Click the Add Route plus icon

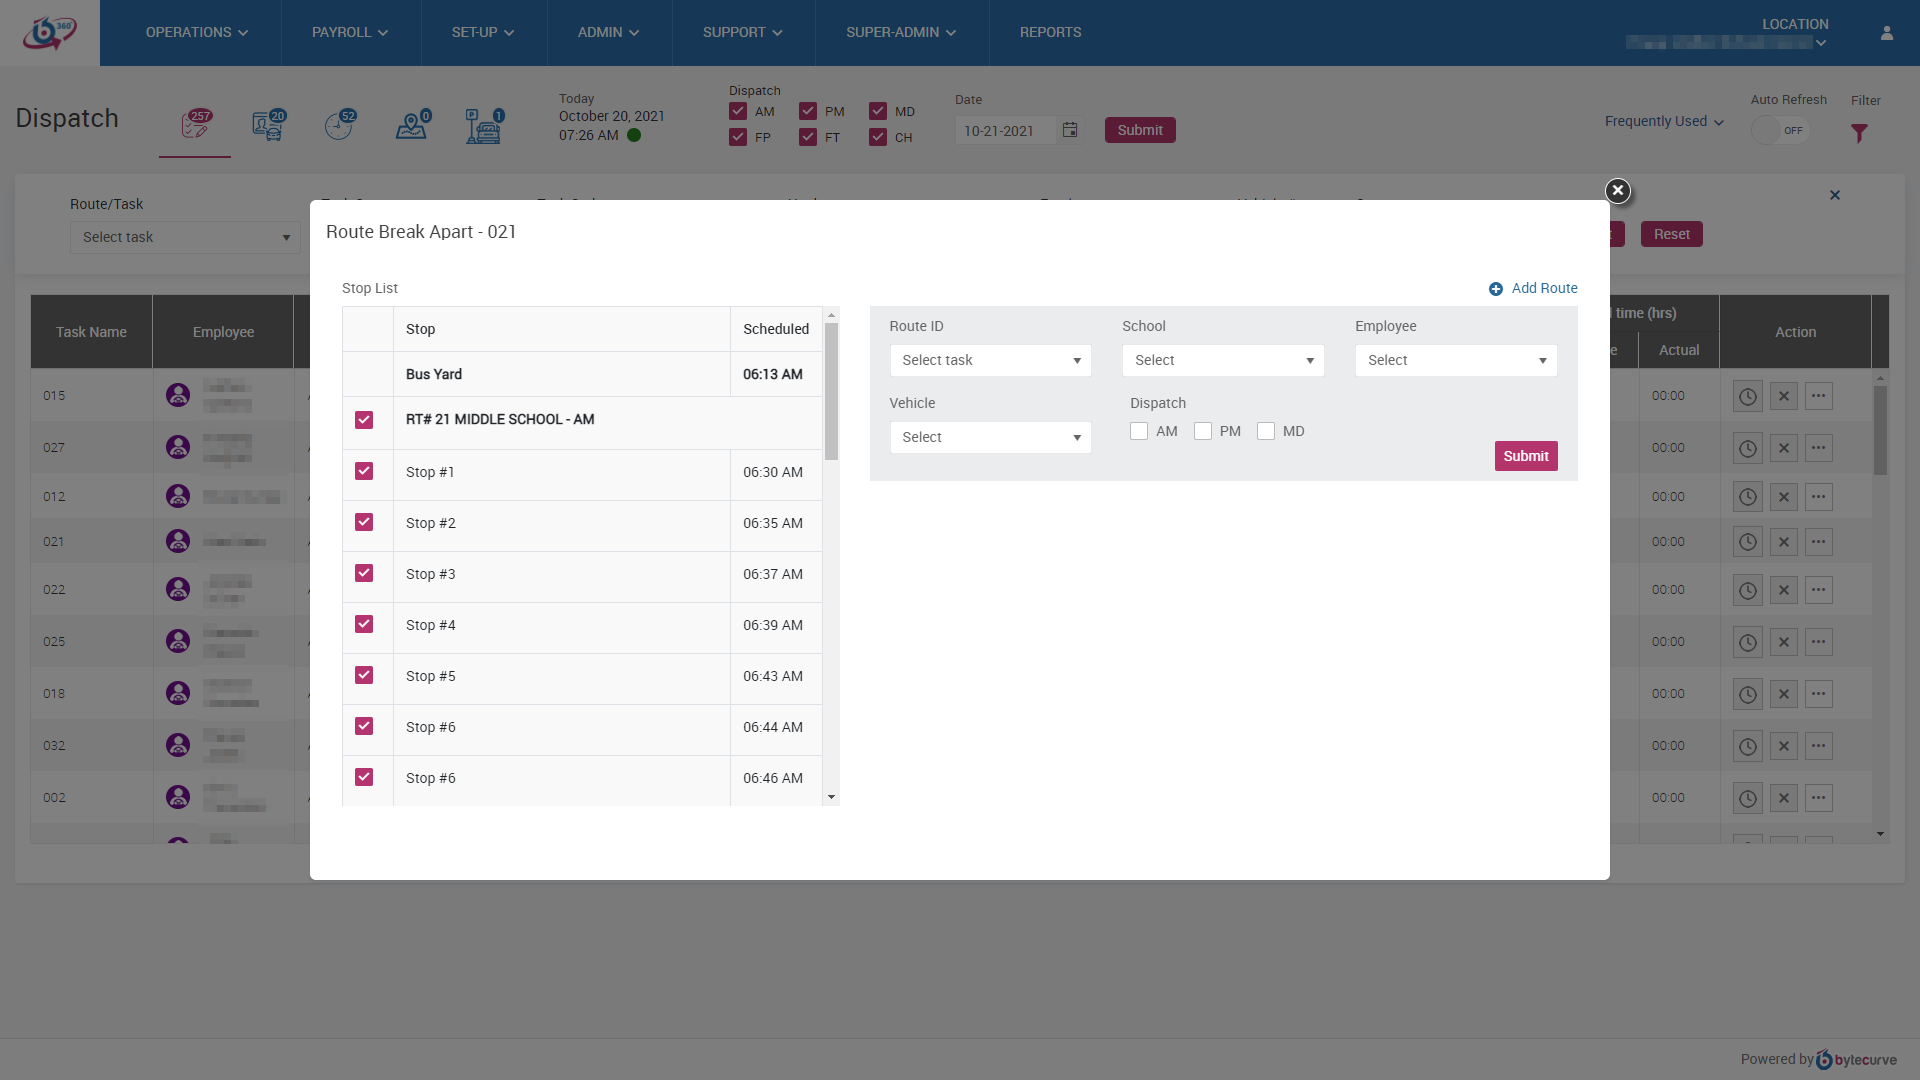point(1496,289)
